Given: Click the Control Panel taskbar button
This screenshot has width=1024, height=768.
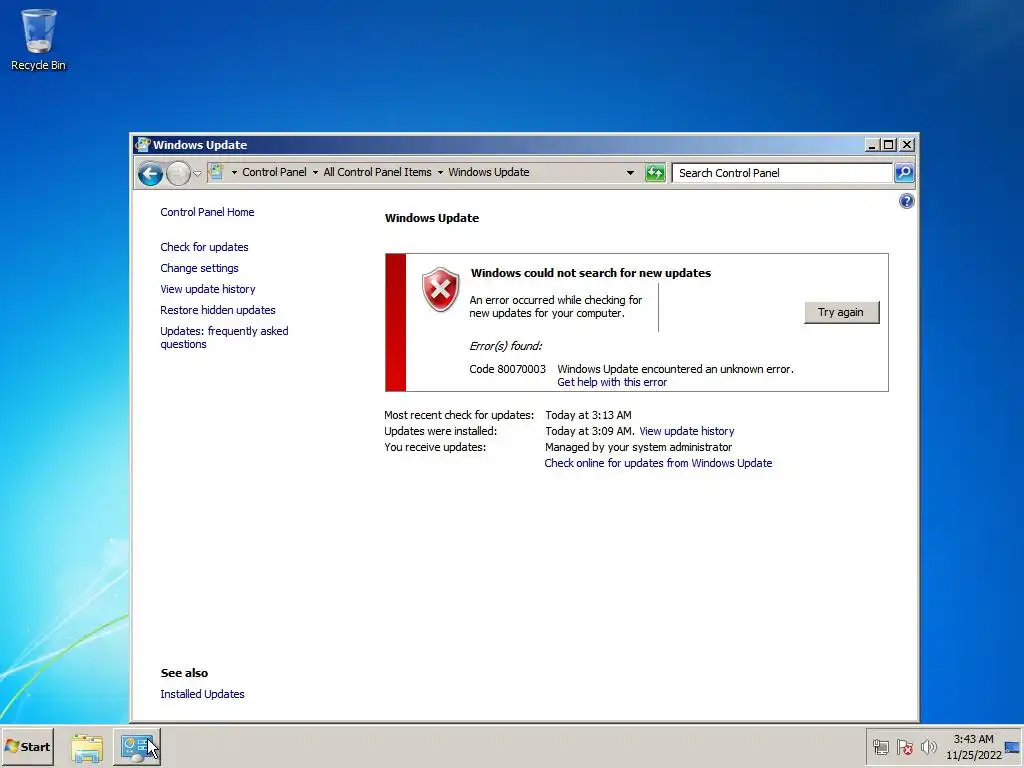Looking at the screenshot, I should [x=136, y=747].
